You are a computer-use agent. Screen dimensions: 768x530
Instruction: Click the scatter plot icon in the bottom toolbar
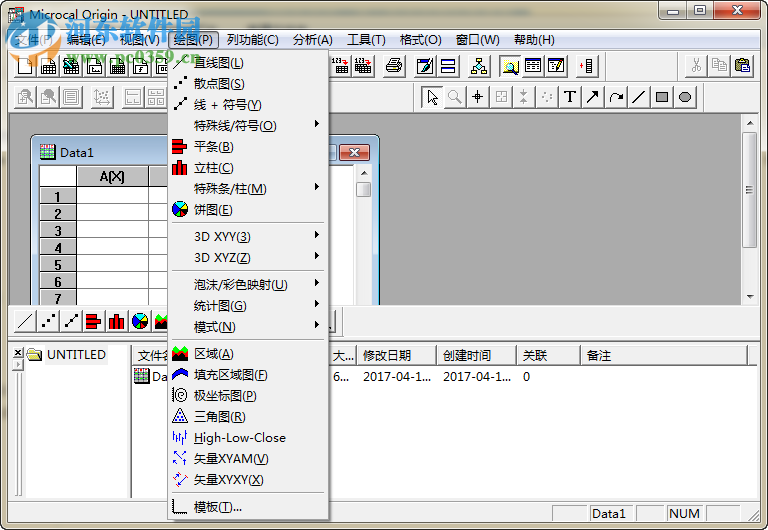coord(48,321)
